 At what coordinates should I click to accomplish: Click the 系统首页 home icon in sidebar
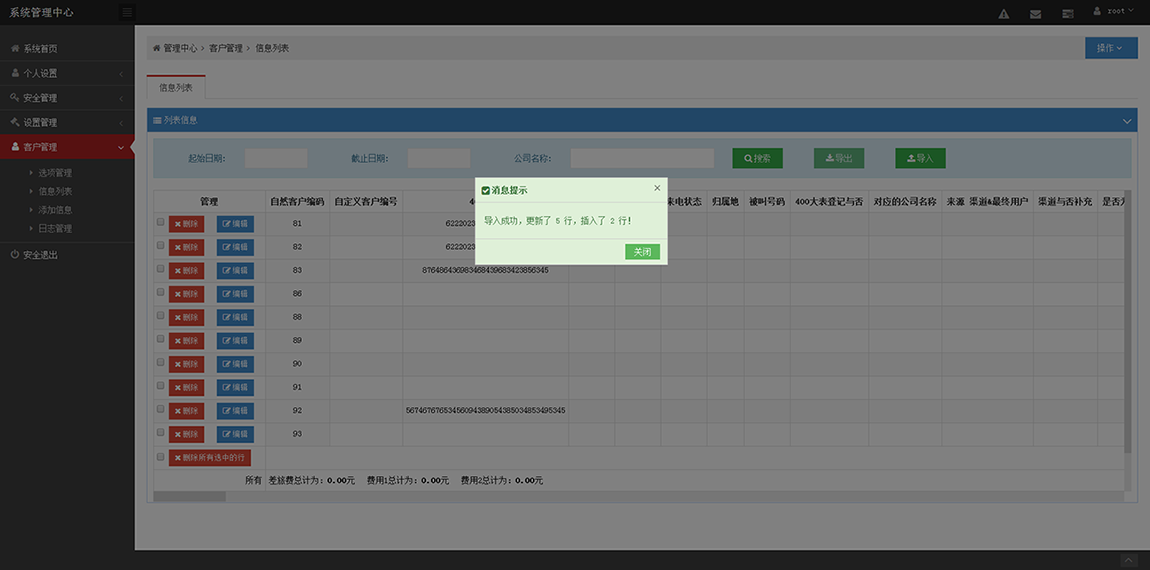point(15,49)
